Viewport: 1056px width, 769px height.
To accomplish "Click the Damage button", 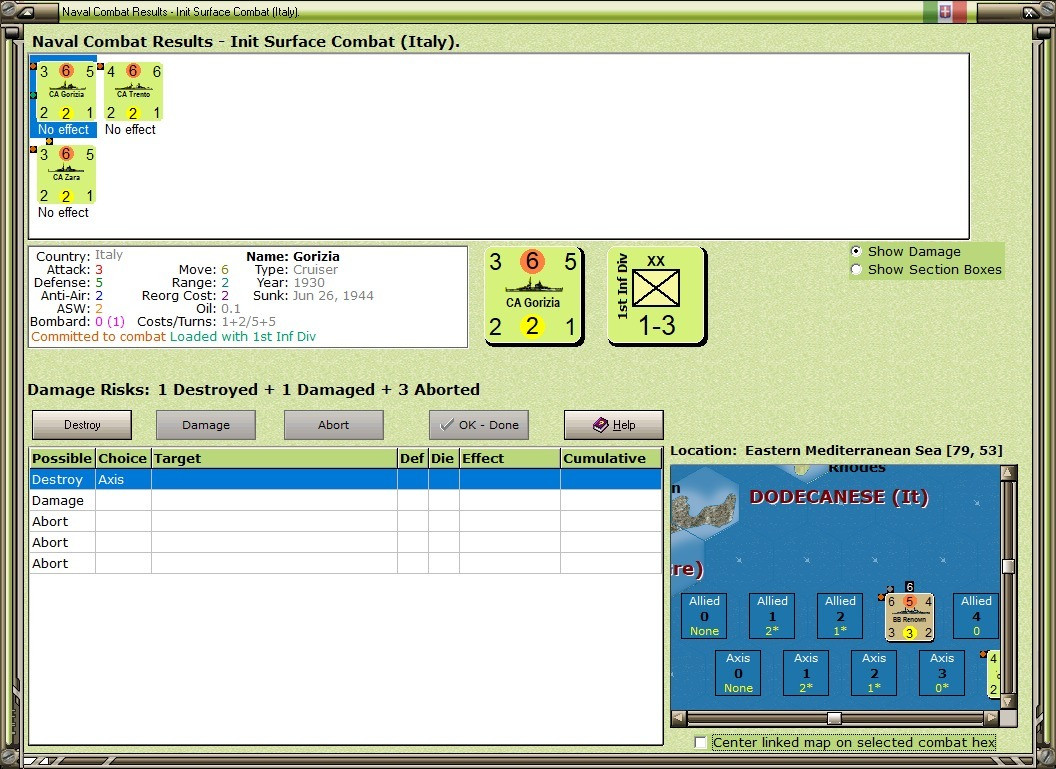I will tap(206, 425).
